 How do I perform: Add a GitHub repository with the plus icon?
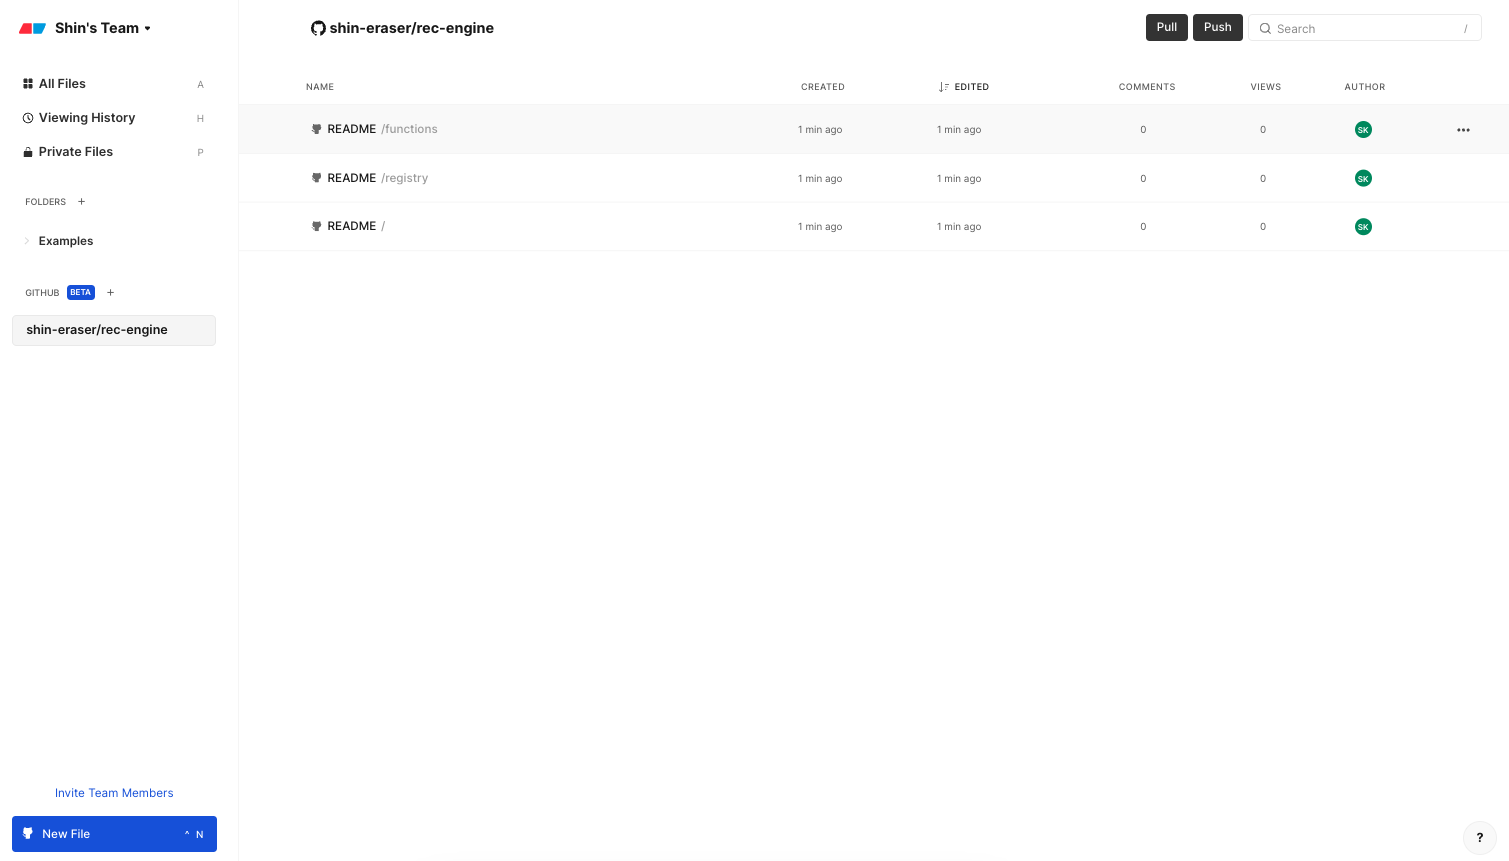click(x=111, y=293)
